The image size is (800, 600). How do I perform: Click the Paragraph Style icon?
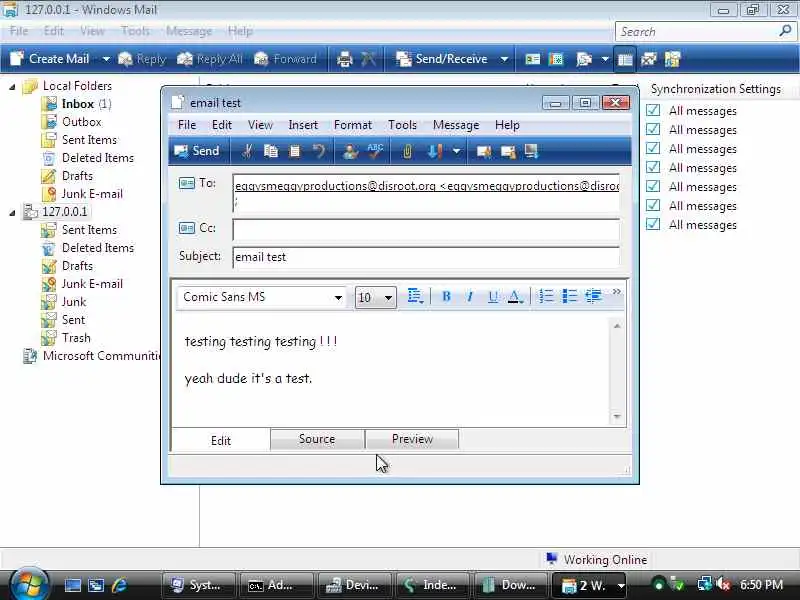[415, 296]
